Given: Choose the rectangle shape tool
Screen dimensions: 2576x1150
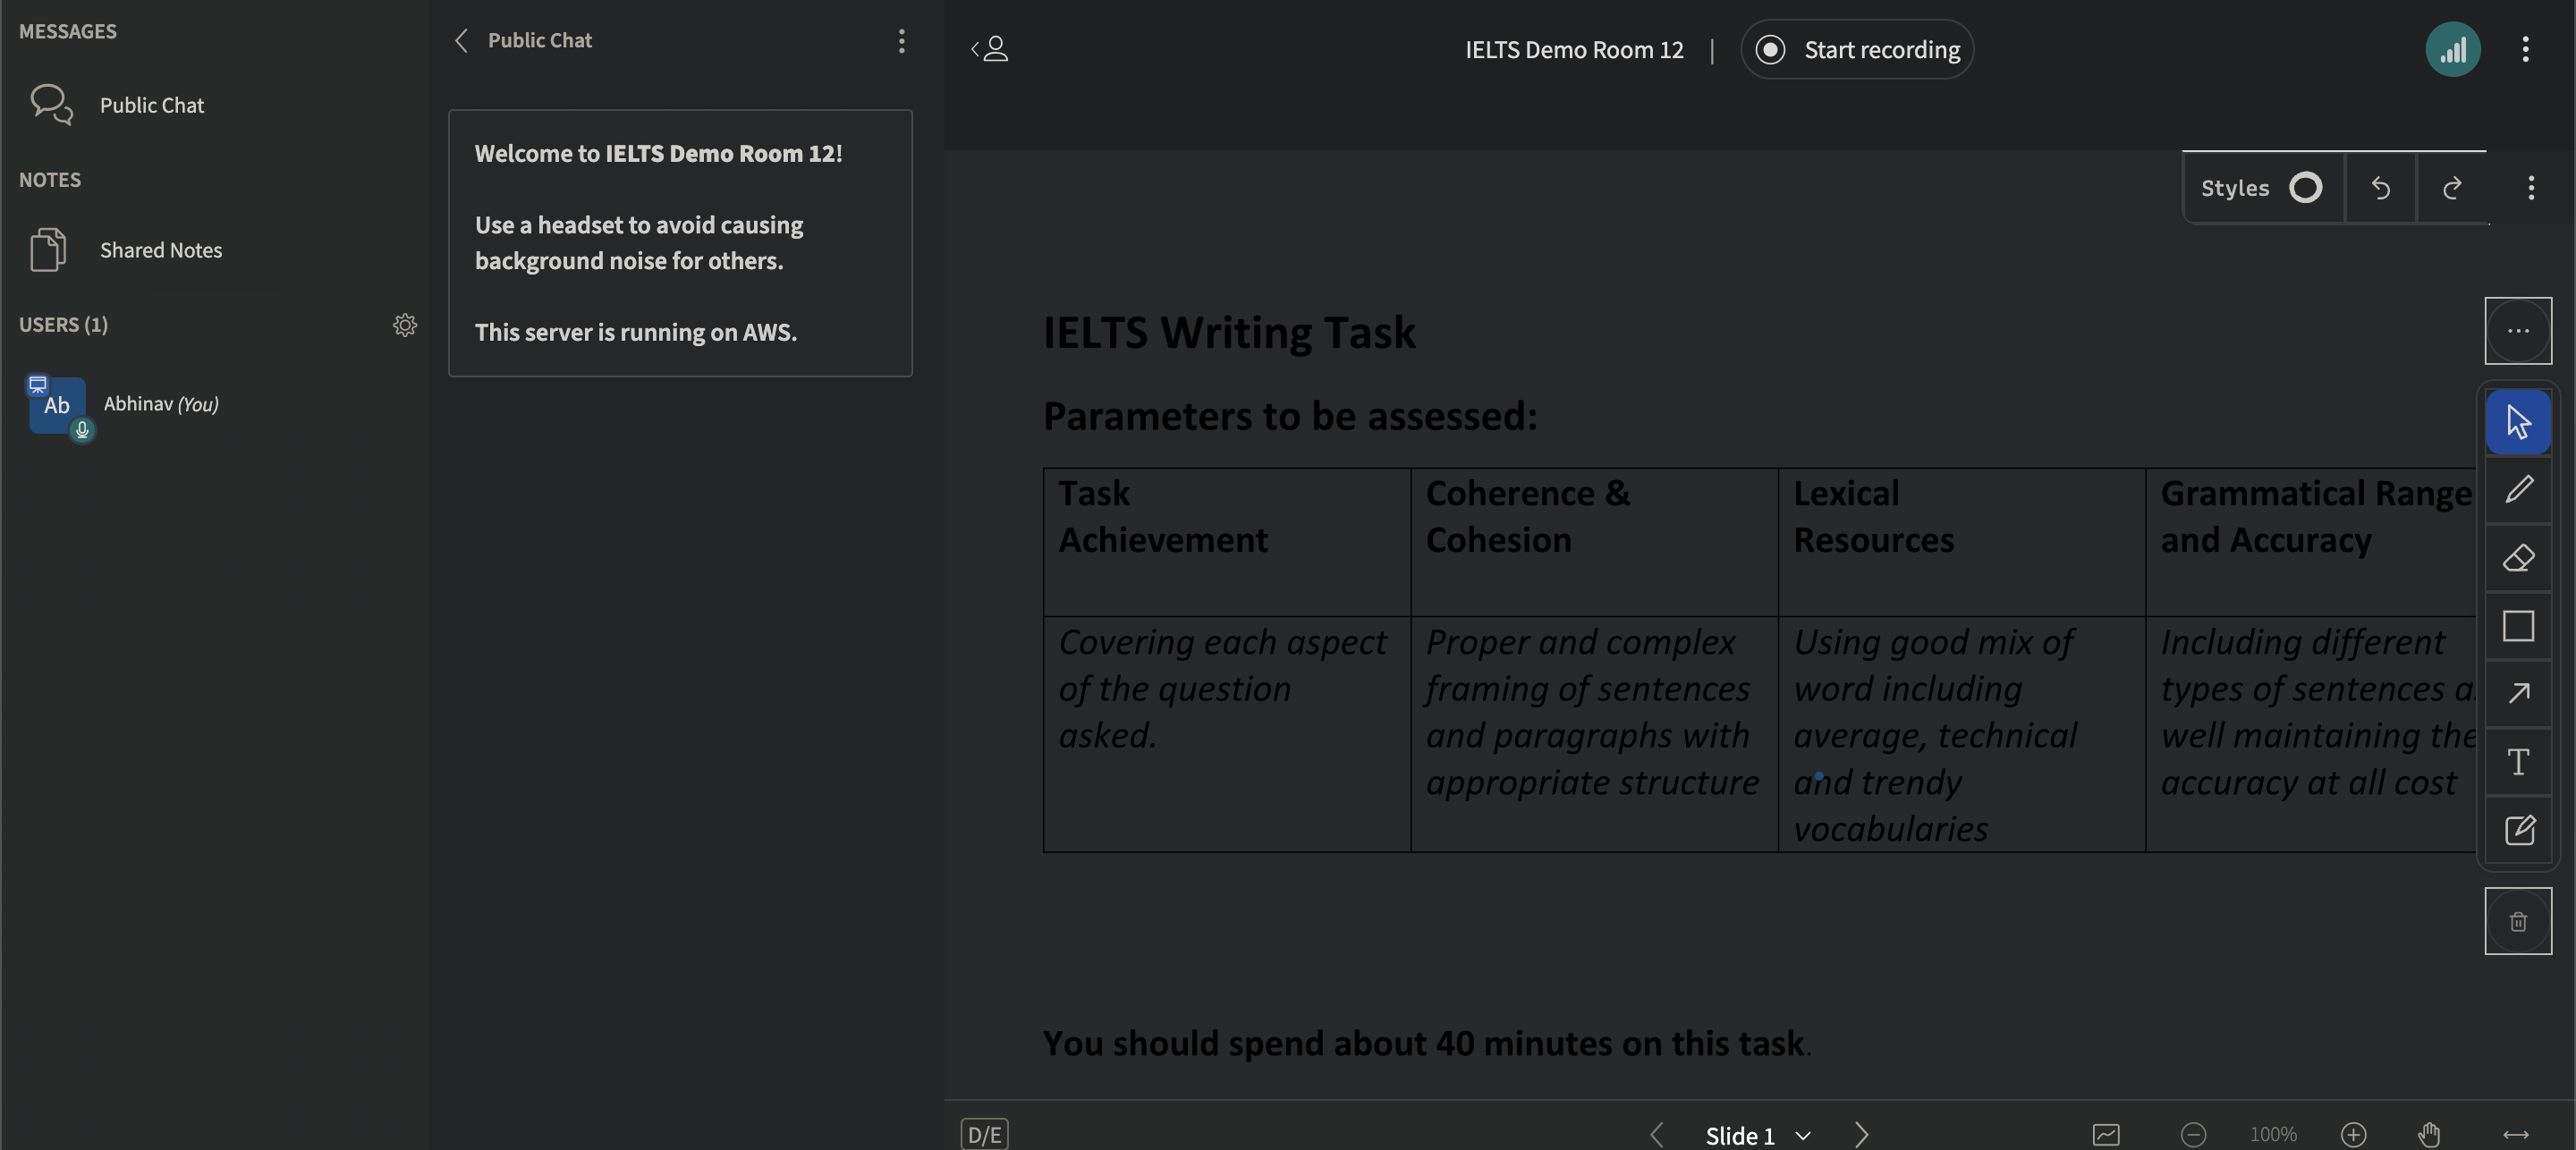Looking at the screenshot, I should [x=2518, y=625].
